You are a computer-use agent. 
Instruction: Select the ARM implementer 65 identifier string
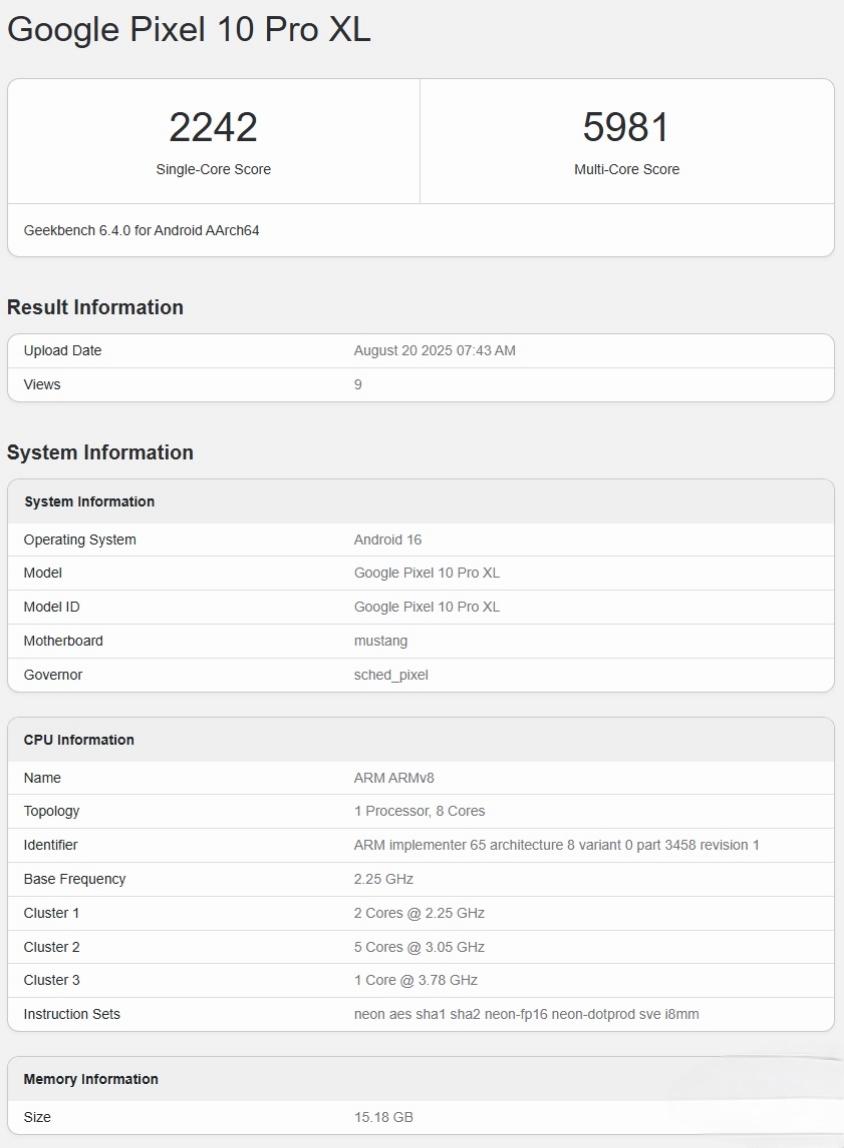click(556, 845)
